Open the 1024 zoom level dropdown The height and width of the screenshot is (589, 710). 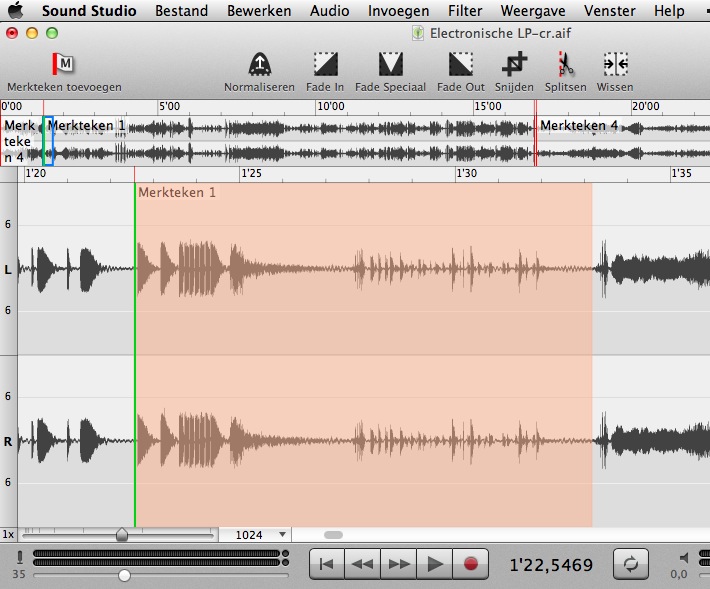click(254, 535)
